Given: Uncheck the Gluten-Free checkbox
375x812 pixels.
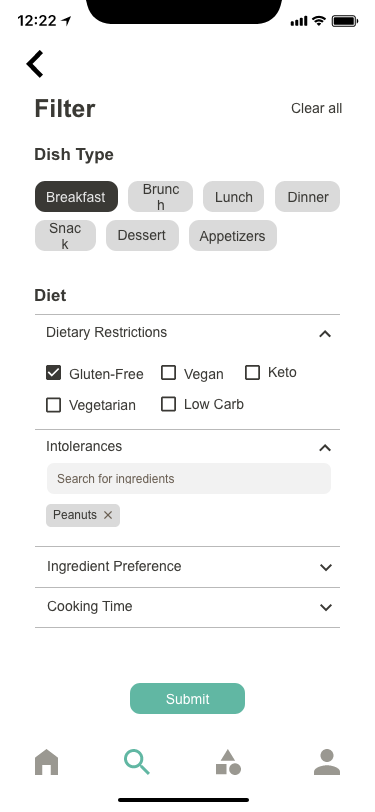Looking at the screenshot, I should tap(53, 373).
